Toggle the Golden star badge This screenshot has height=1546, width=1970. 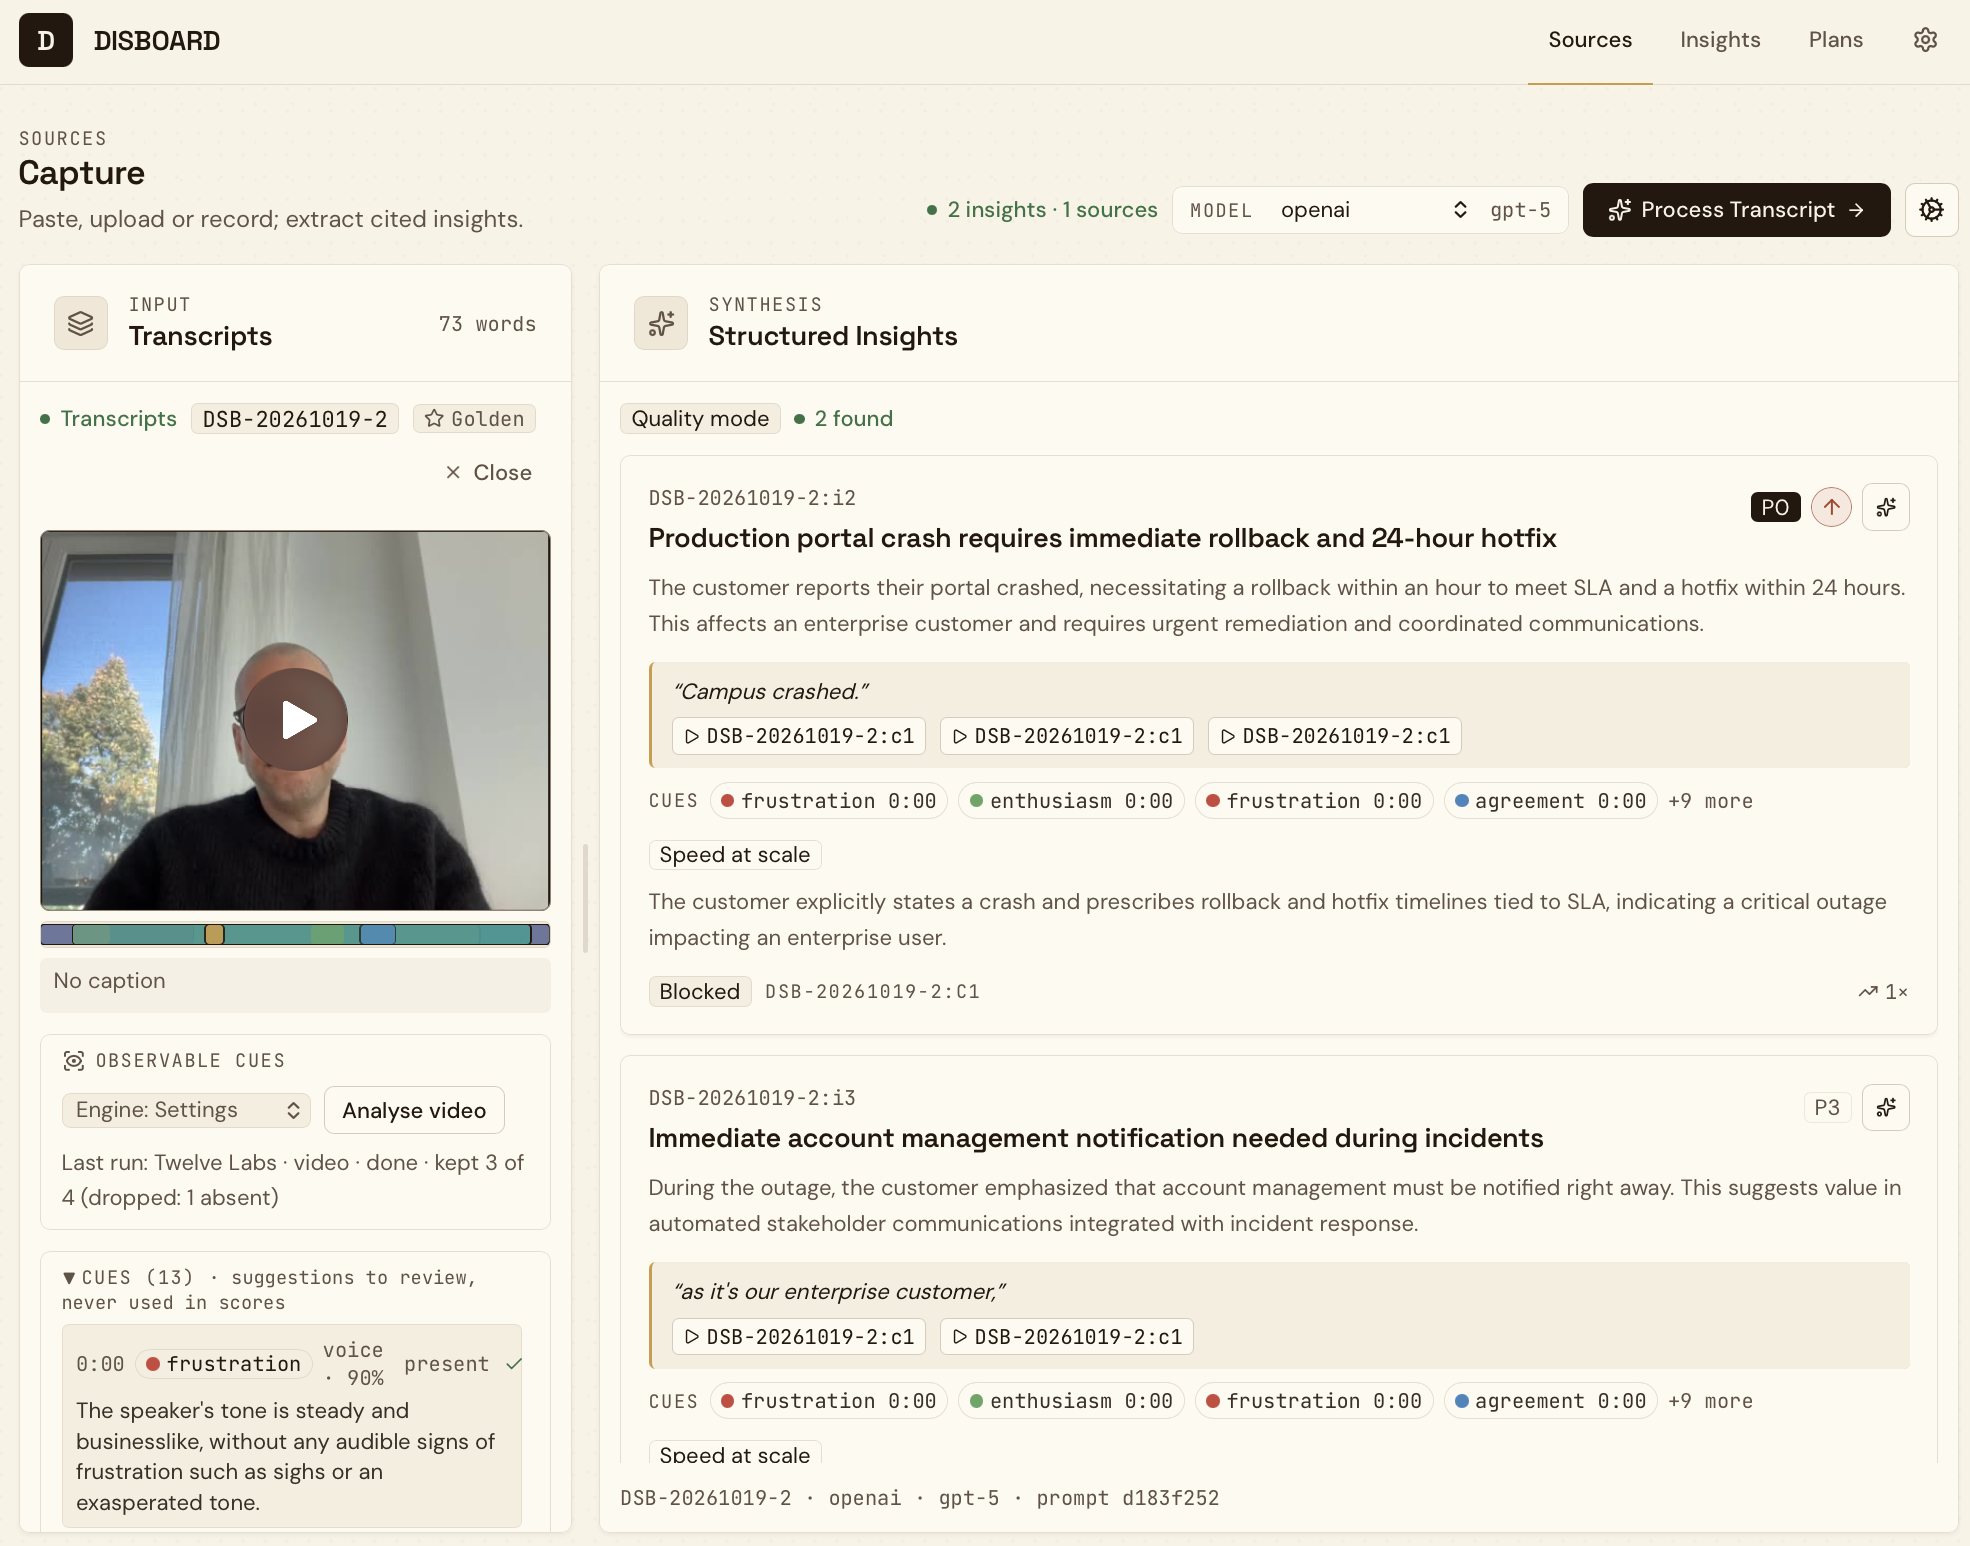click(474, 419)
